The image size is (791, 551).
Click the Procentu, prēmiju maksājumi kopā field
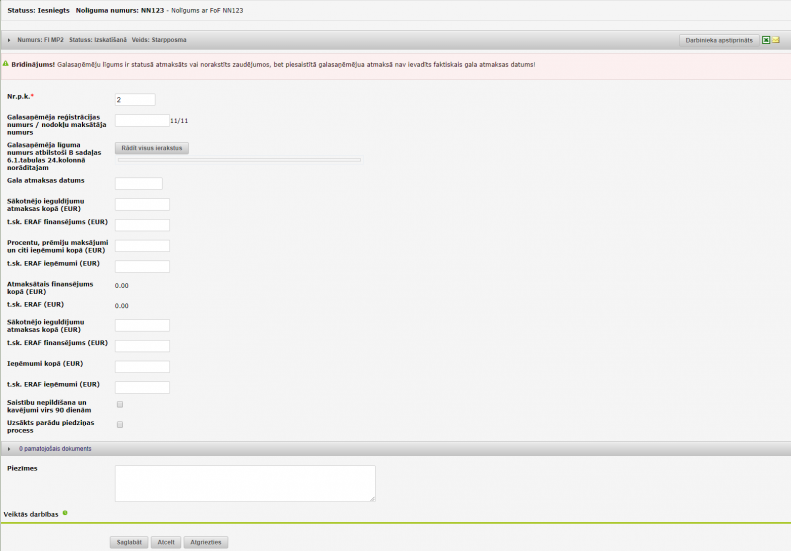pyautogui.click(x=142, y=246)
